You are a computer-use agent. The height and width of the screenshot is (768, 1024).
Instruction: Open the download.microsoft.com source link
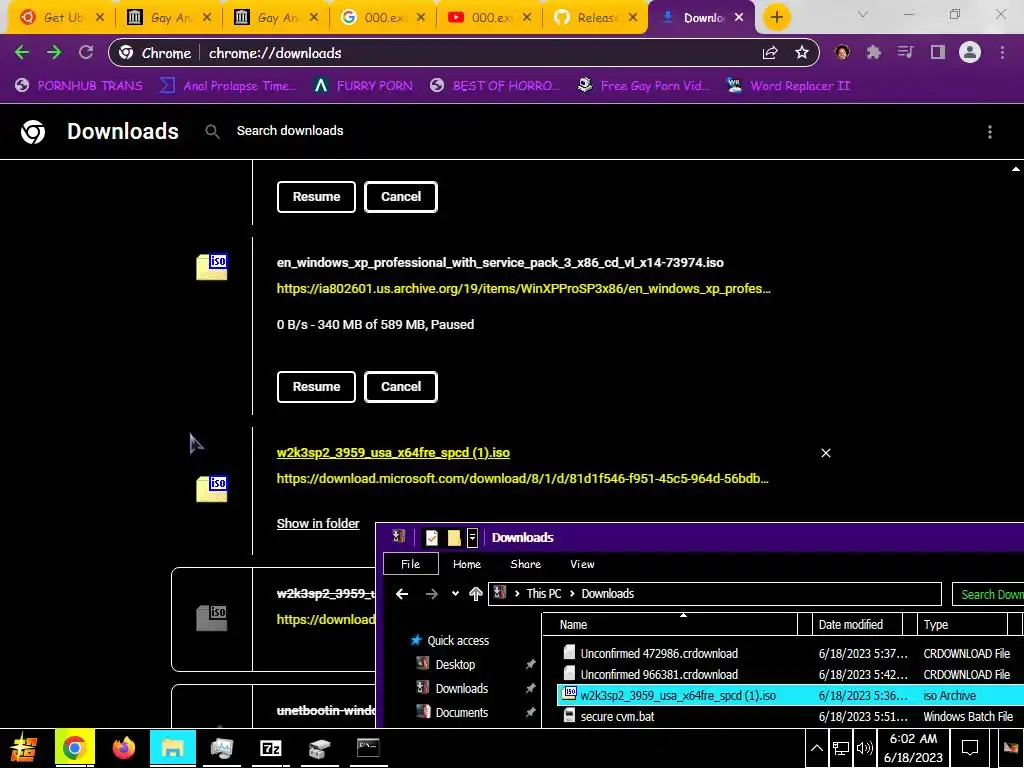(x=522, y=479)
